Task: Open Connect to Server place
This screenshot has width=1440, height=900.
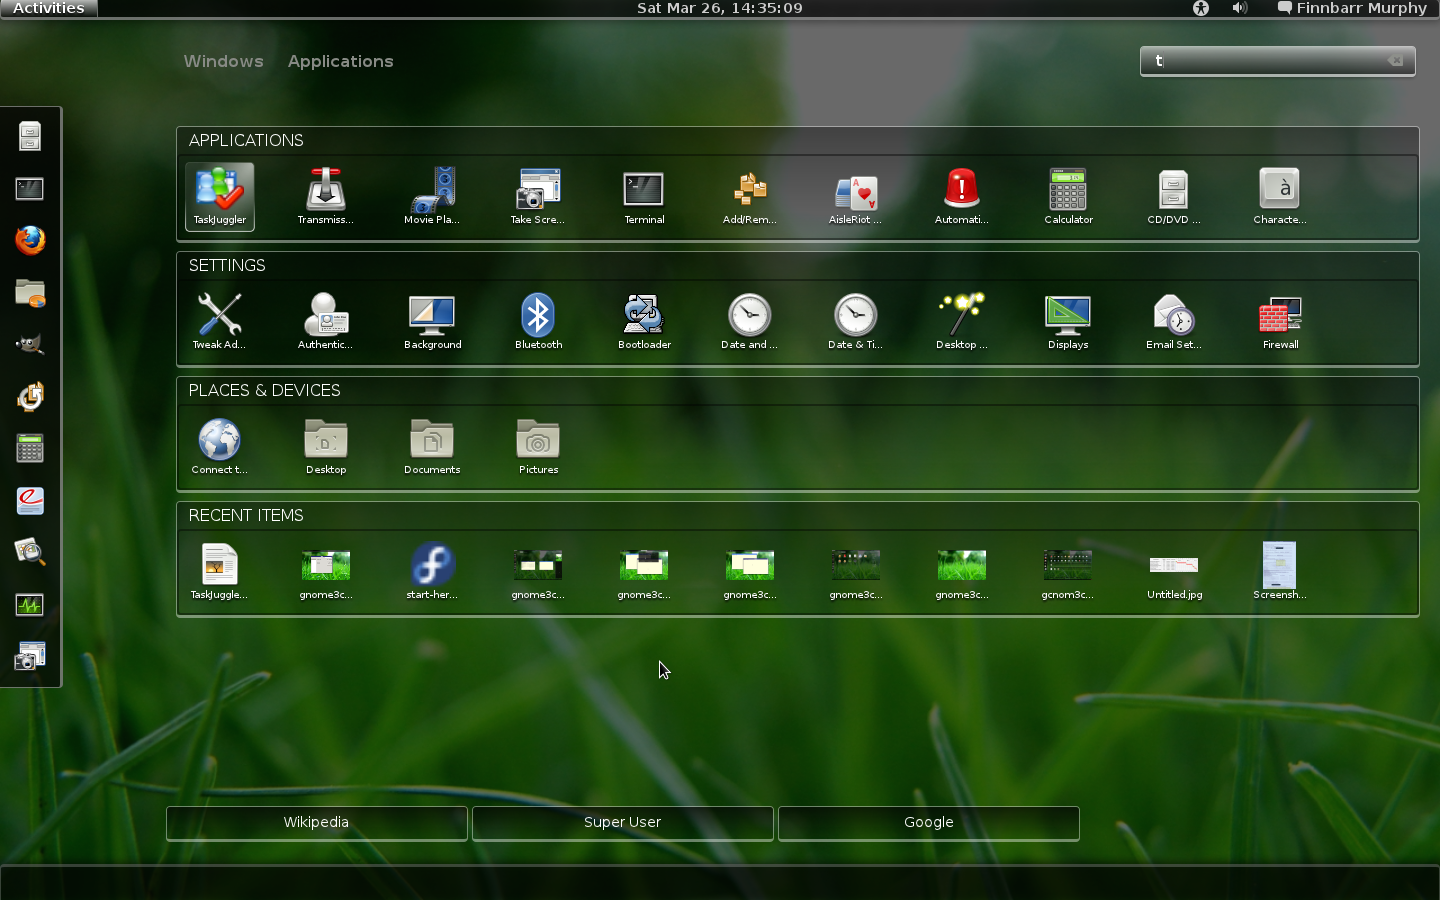Action: 220,447
